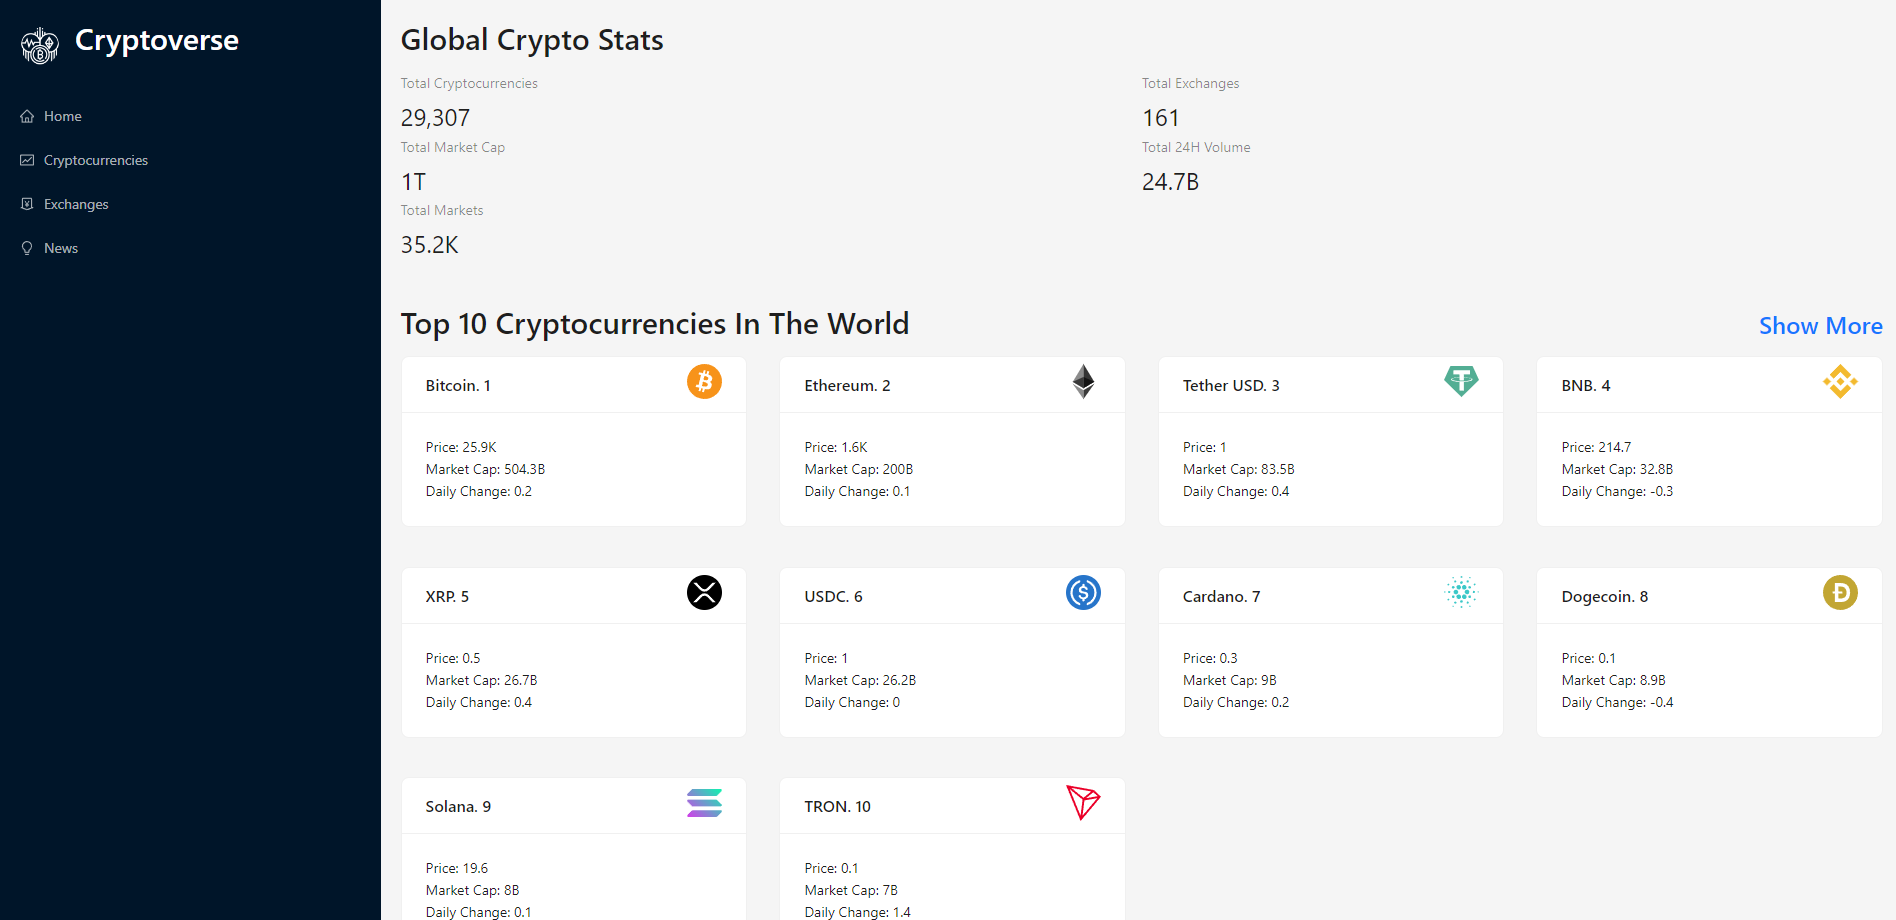The width and height of the screenshot is (1896, 920).
Task: Select the Bitcoin. 1 card
Action: (x=573, y=440)
